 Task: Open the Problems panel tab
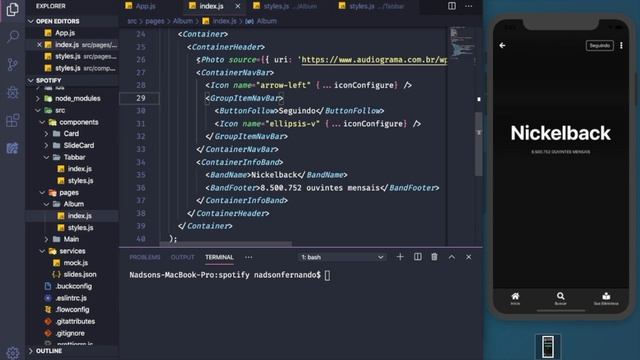144,257
